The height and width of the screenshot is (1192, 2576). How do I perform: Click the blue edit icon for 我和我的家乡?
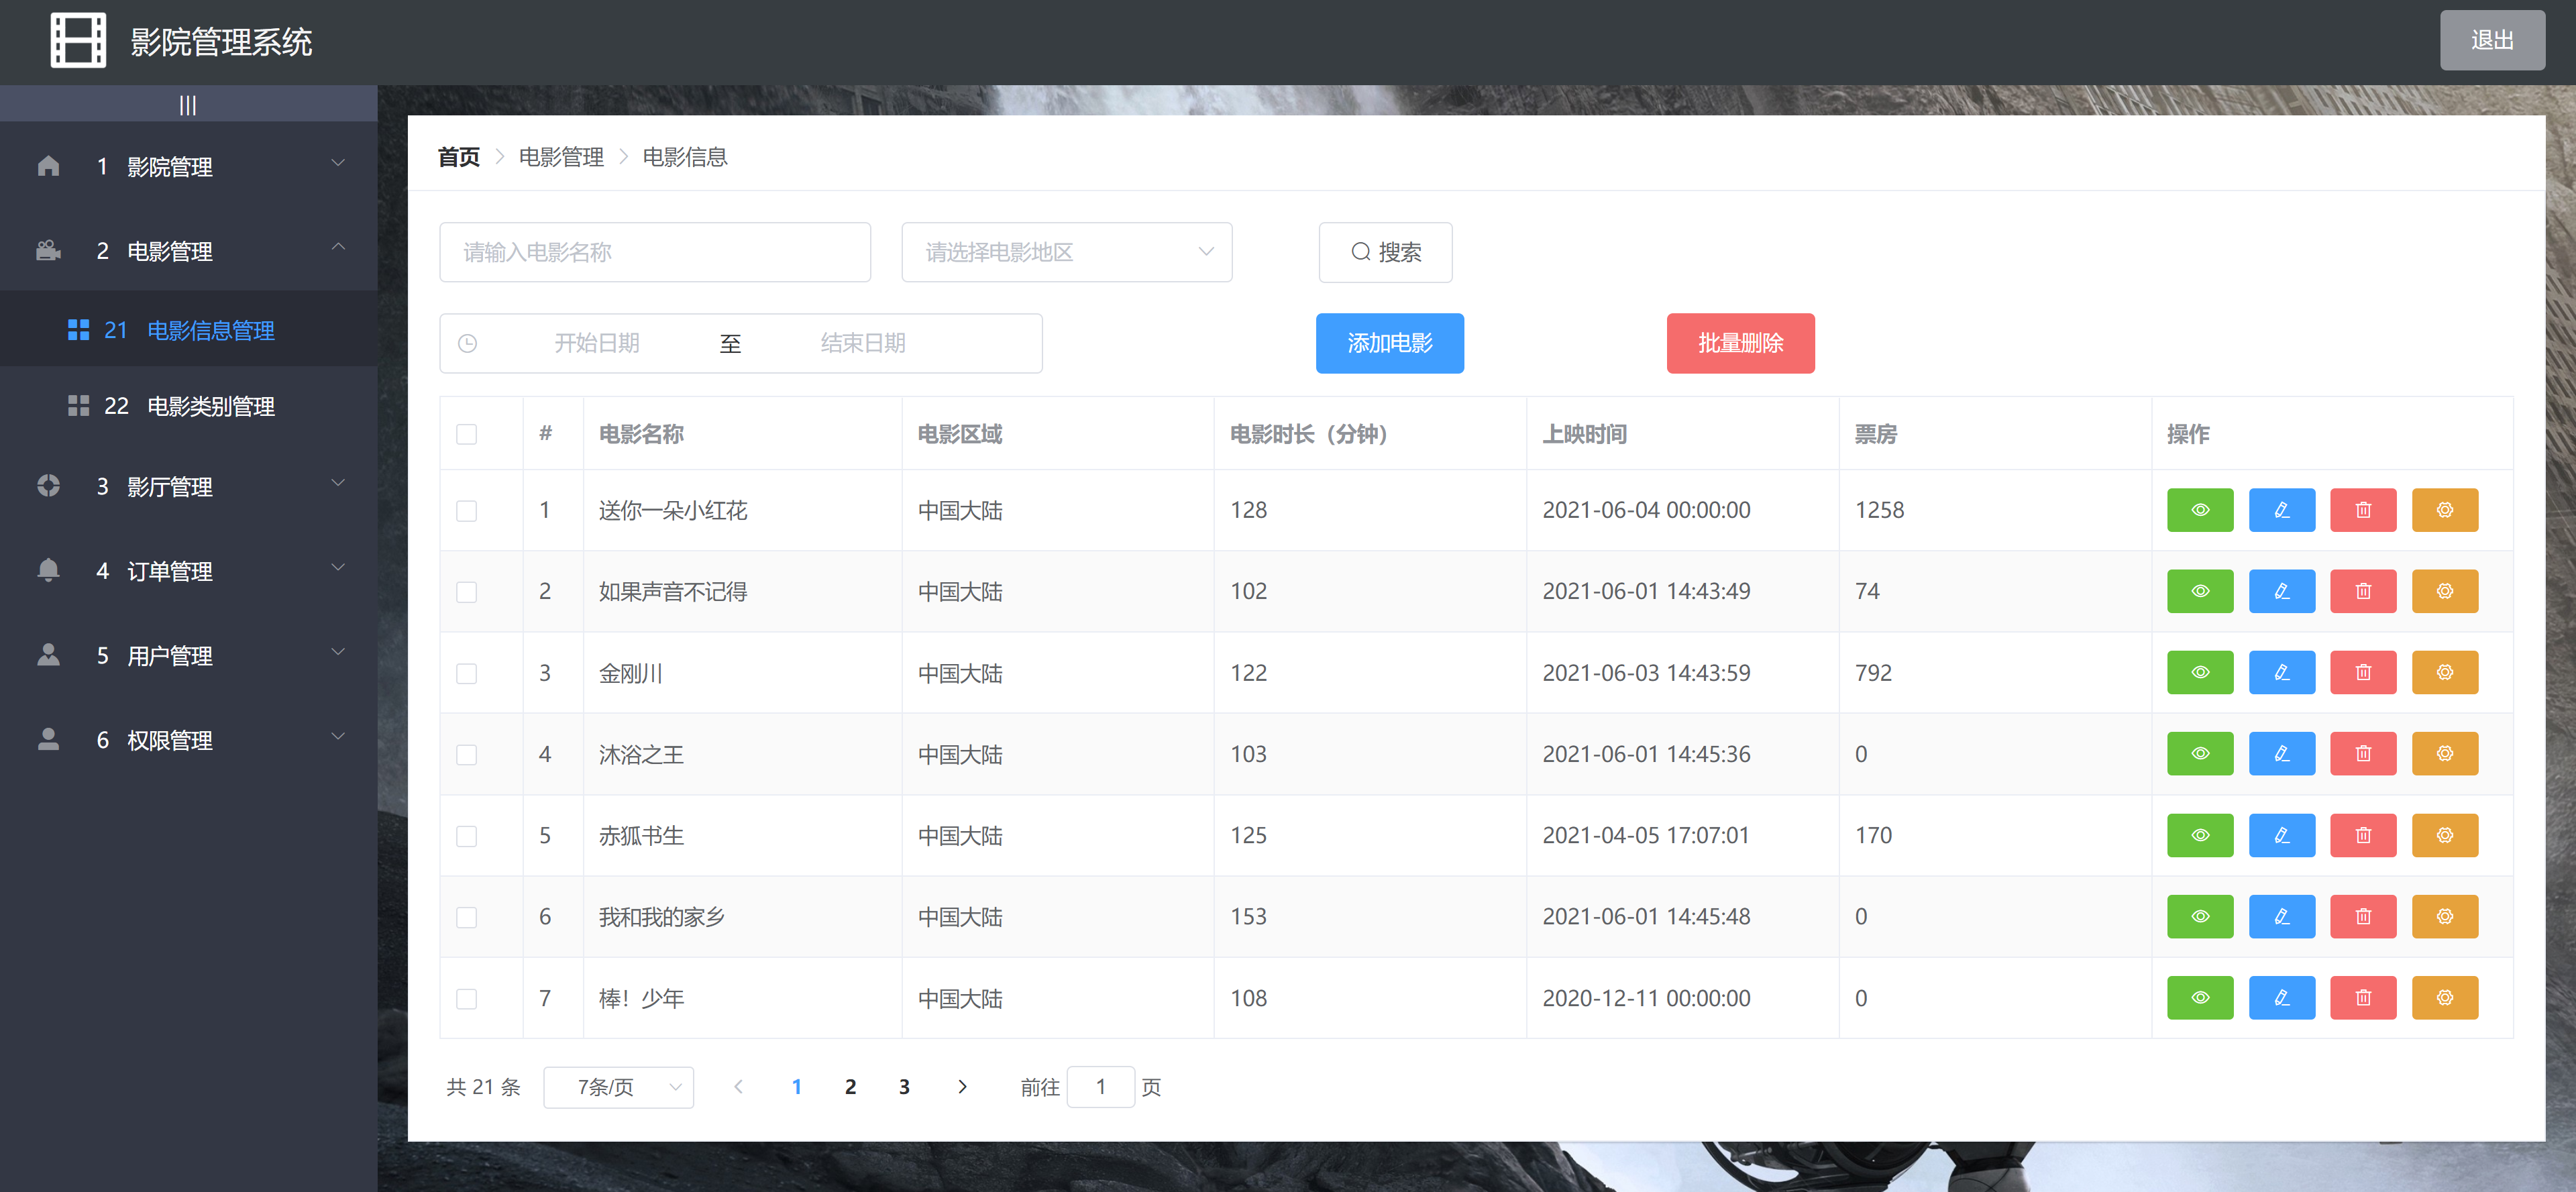click(x=2281, y=916)
